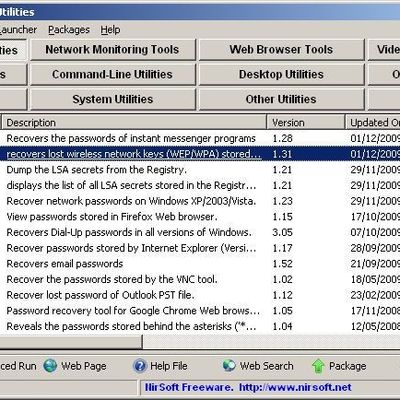
Task: Click the Web Page button label
Action: [x=84, y=366]
